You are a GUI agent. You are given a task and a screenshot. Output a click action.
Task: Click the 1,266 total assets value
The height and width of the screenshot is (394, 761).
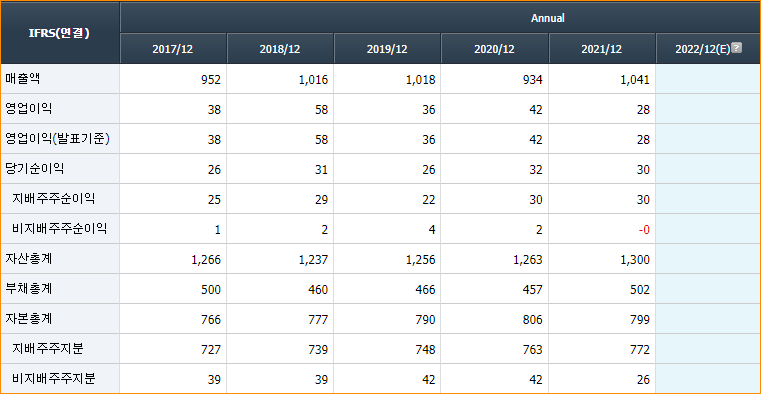pos(206,260)
